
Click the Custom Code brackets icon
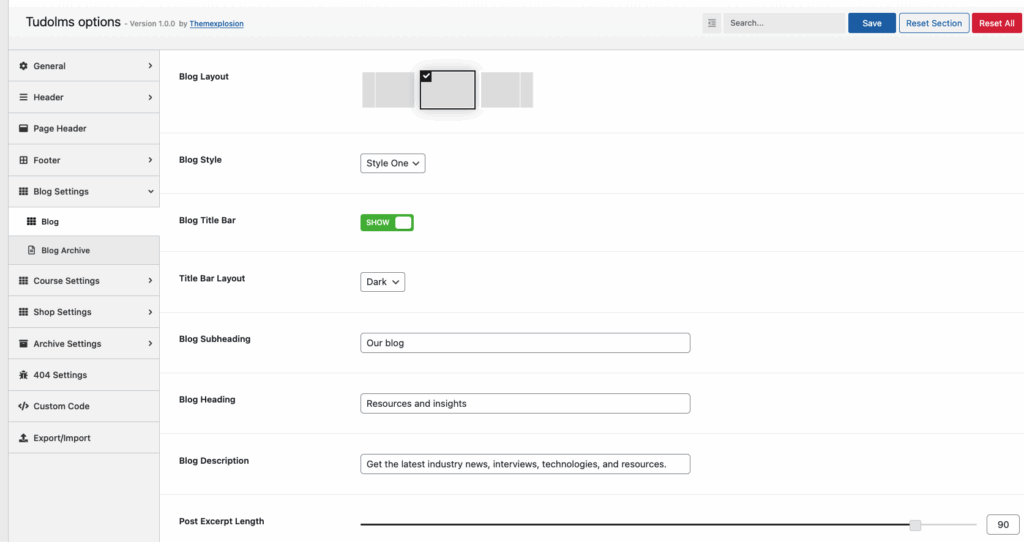[24, 406]
